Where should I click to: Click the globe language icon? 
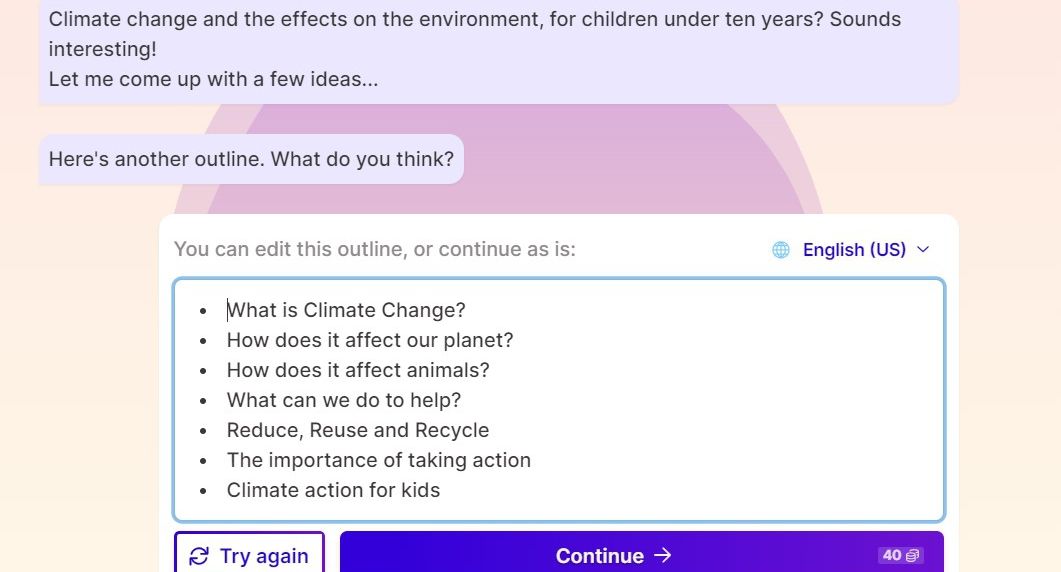(781, 250)
